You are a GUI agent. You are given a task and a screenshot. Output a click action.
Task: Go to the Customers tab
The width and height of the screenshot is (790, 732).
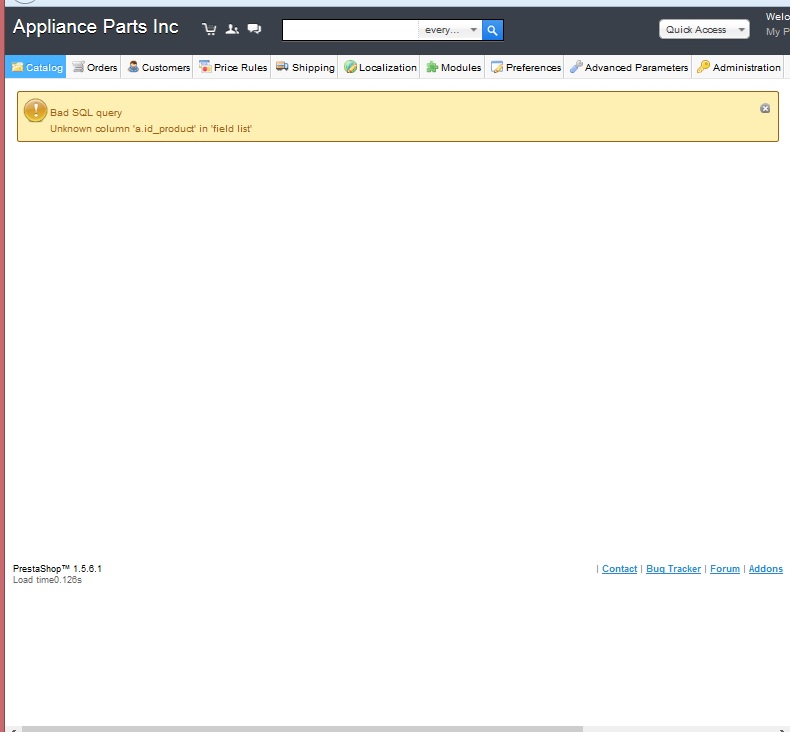point(158,67)
